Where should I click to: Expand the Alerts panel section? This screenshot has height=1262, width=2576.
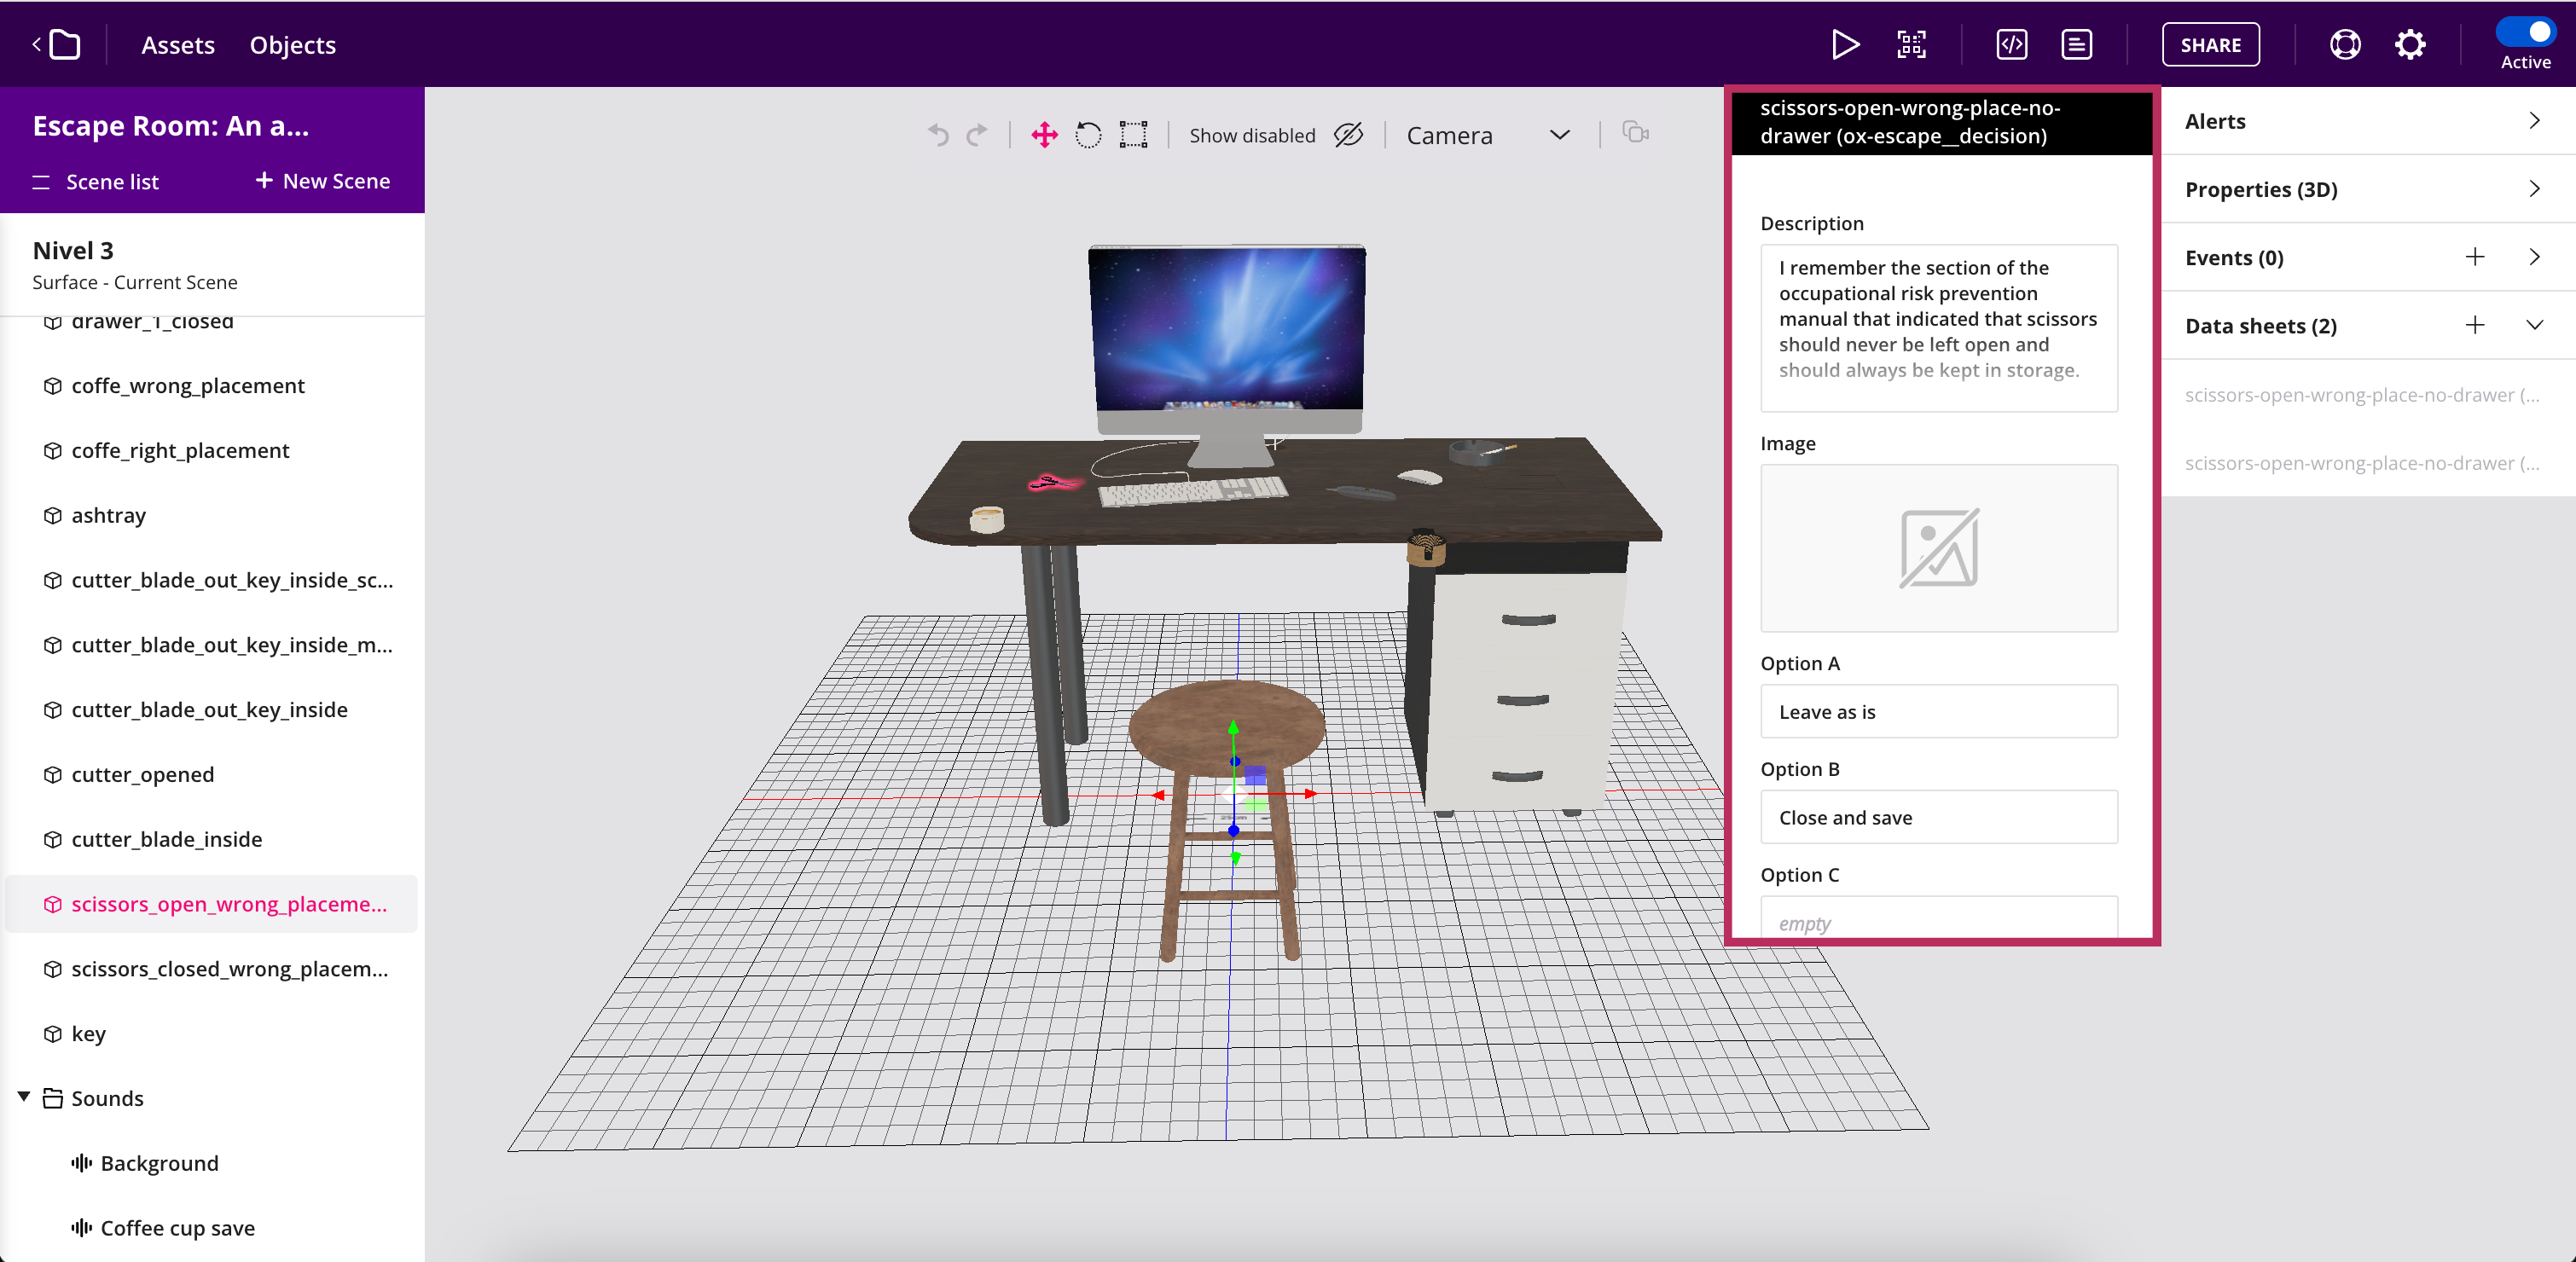click(2535, 119)
